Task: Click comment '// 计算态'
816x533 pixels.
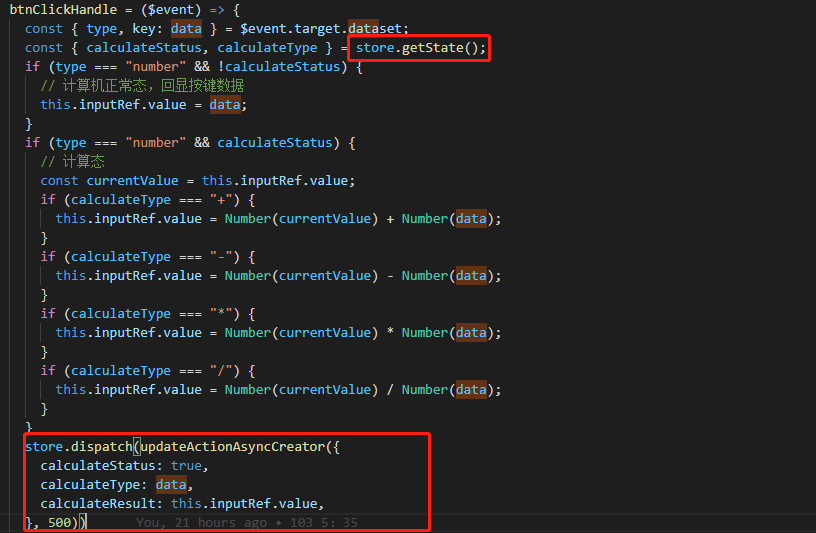Action: point(73,161)
